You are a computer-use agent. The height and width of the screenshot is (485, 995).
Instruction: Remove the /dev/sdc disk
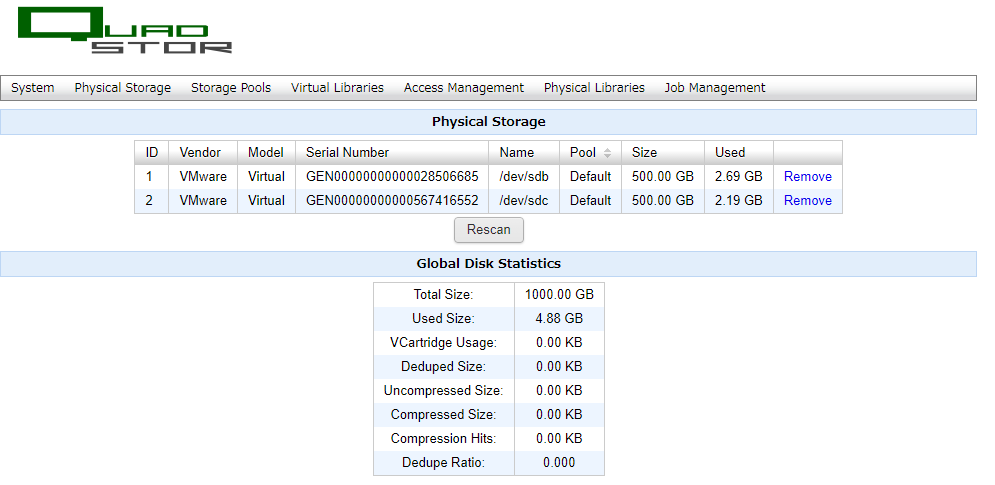pos(808,201)
